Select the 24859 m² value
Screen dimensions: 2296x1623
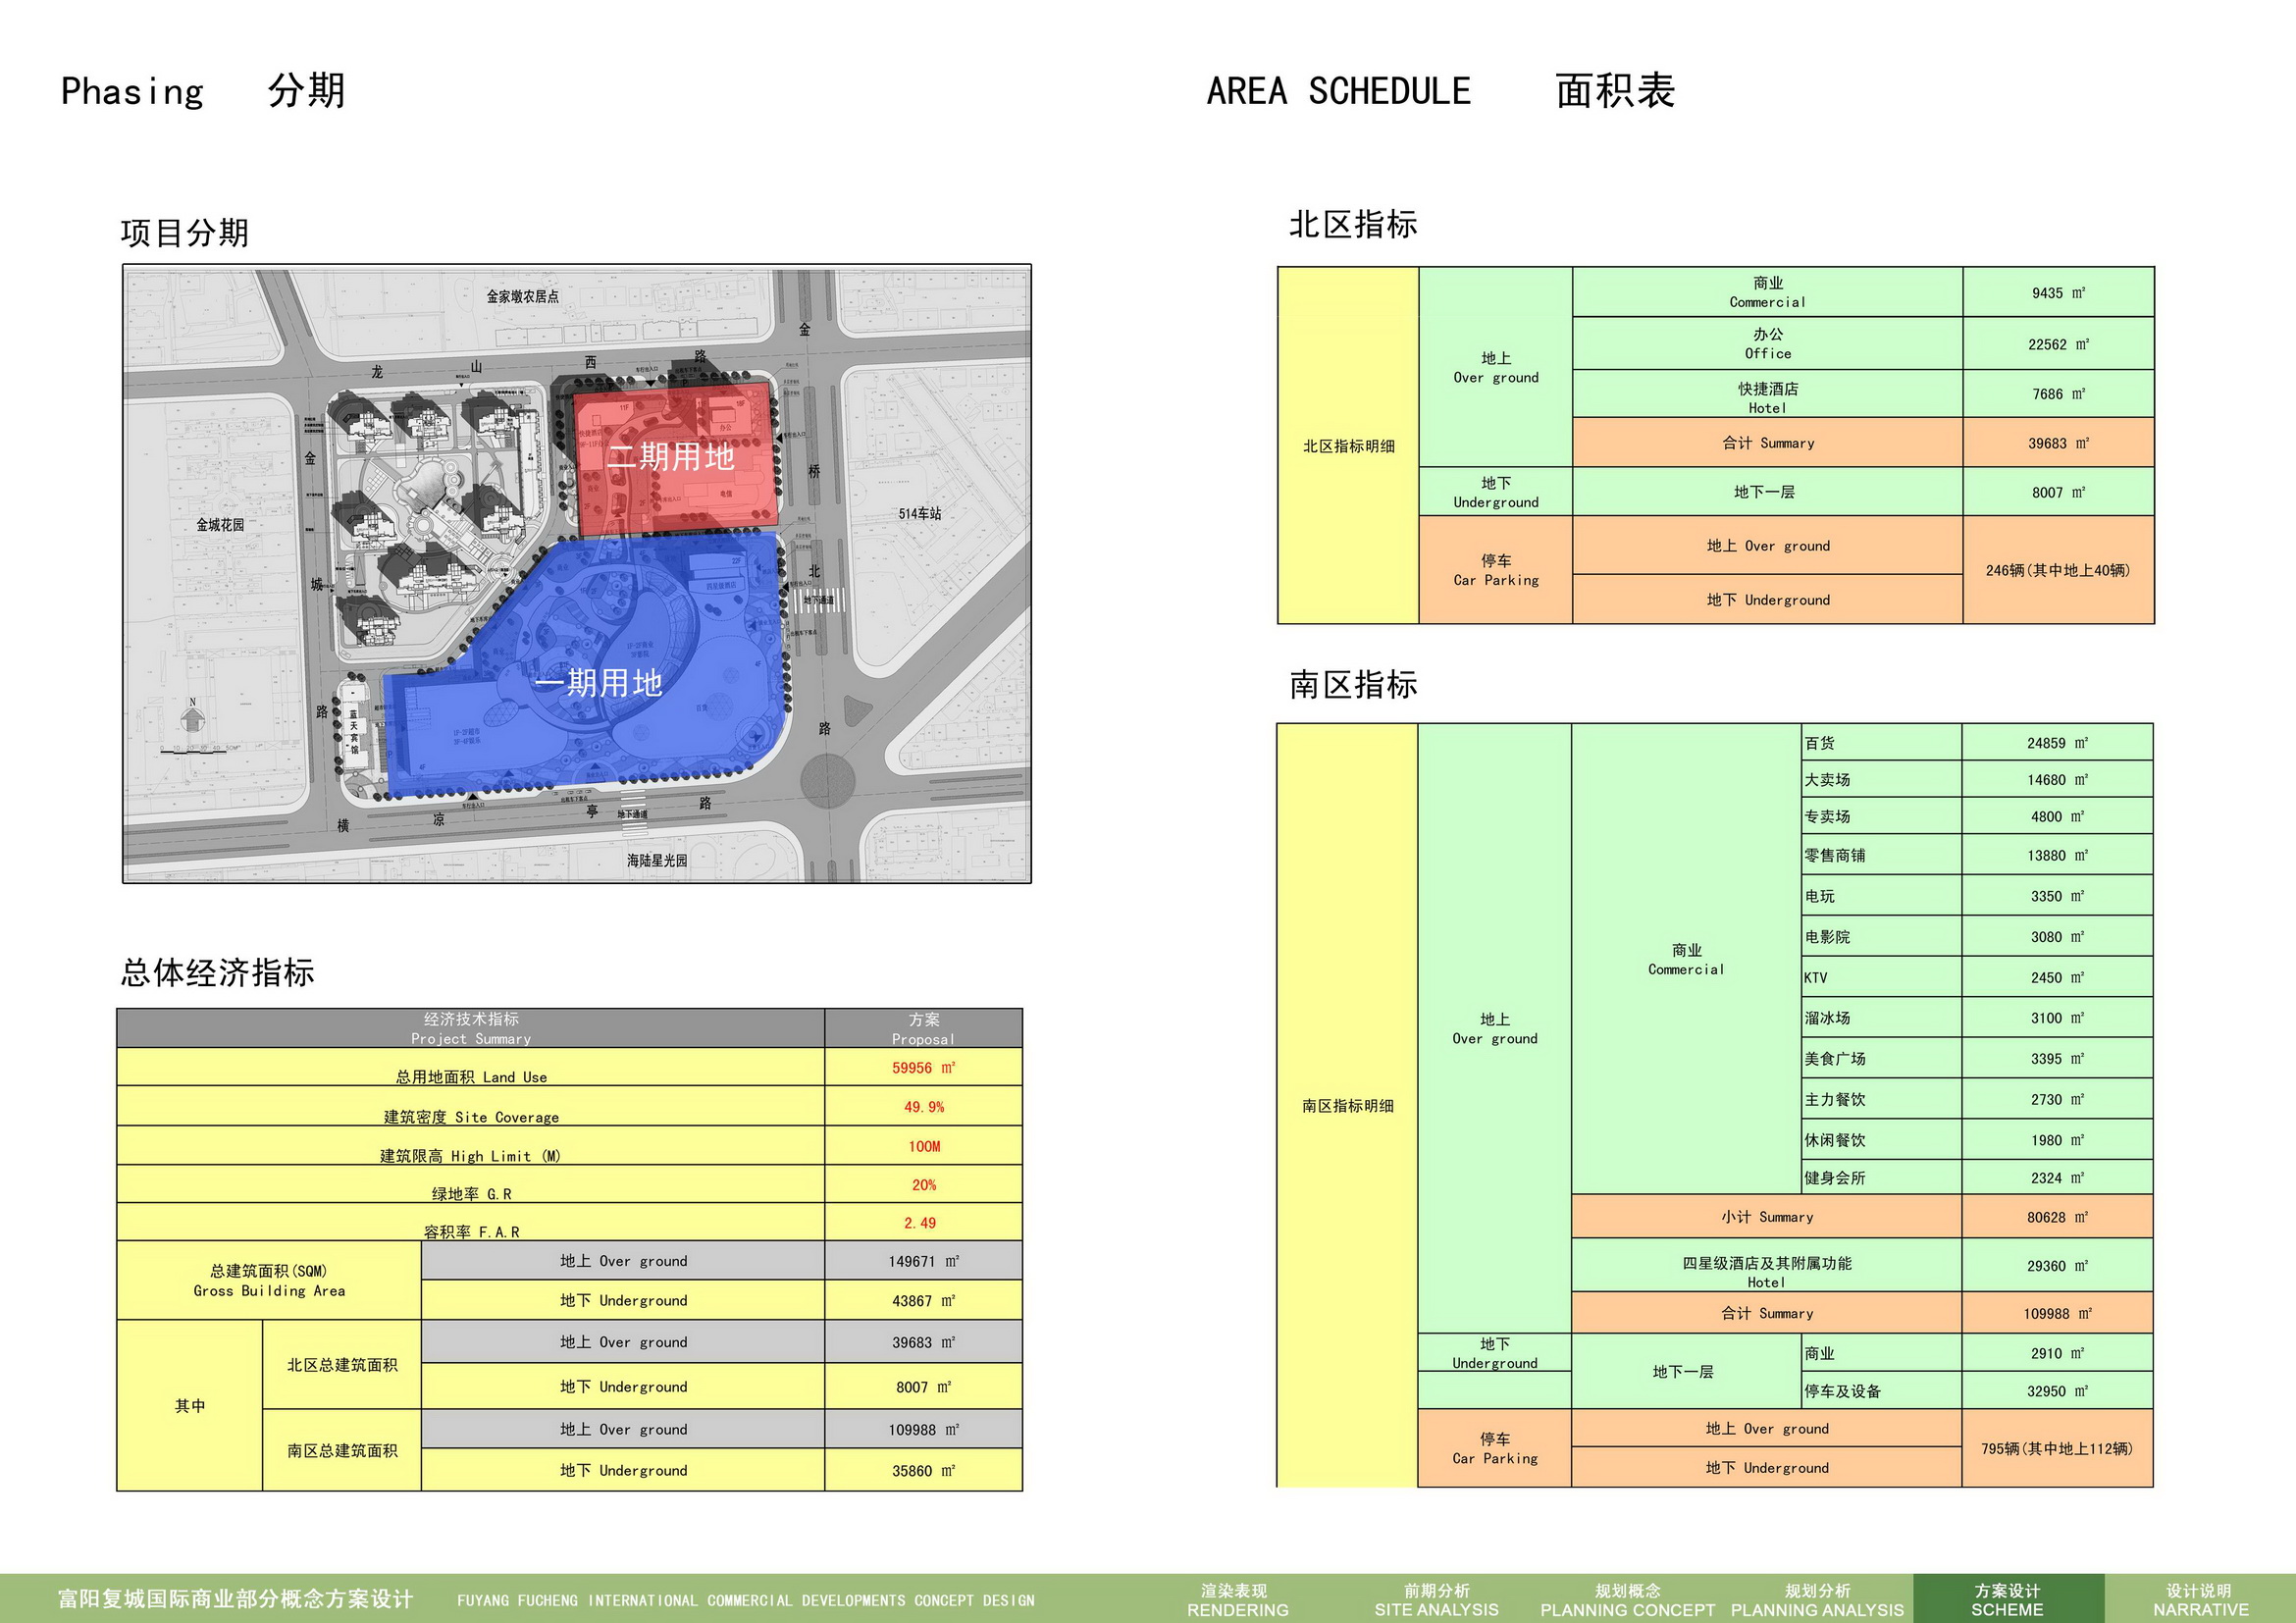click(2057, 743)
